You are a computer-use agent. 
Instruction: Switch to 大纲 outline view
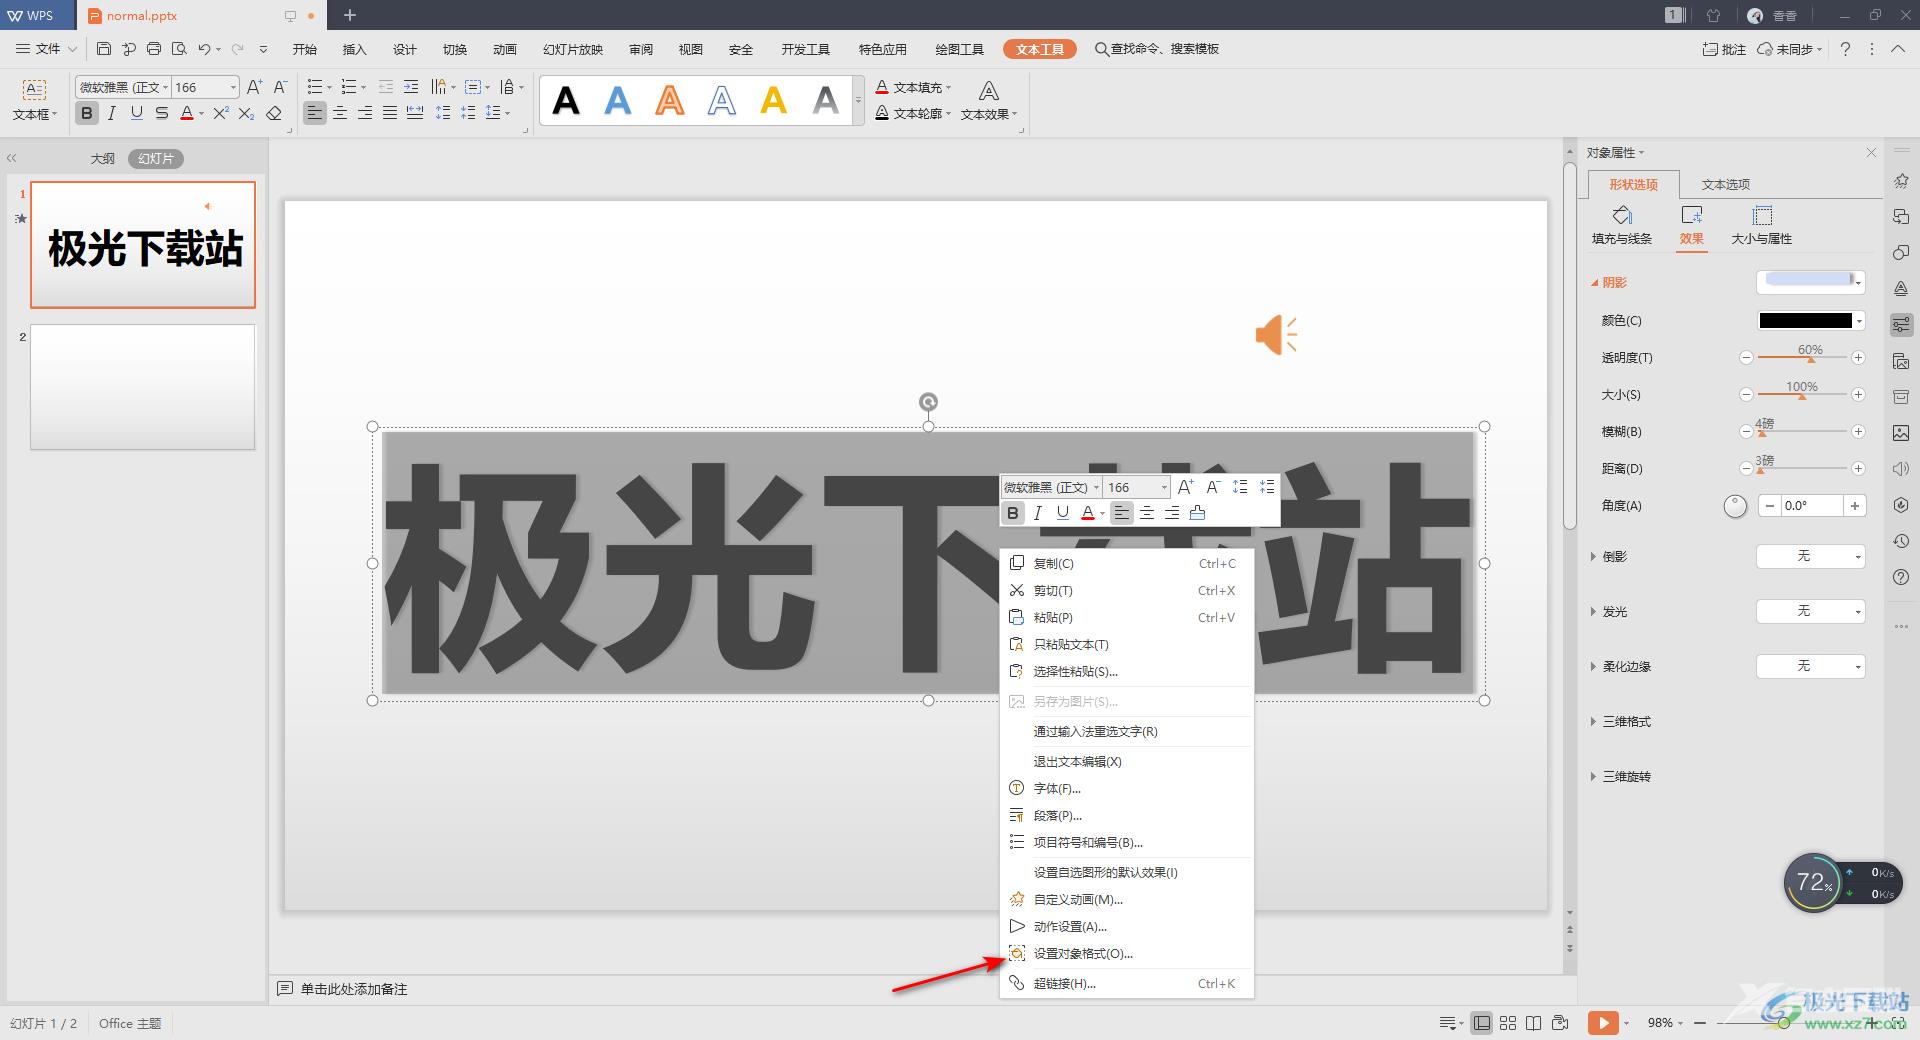point(102,159)
